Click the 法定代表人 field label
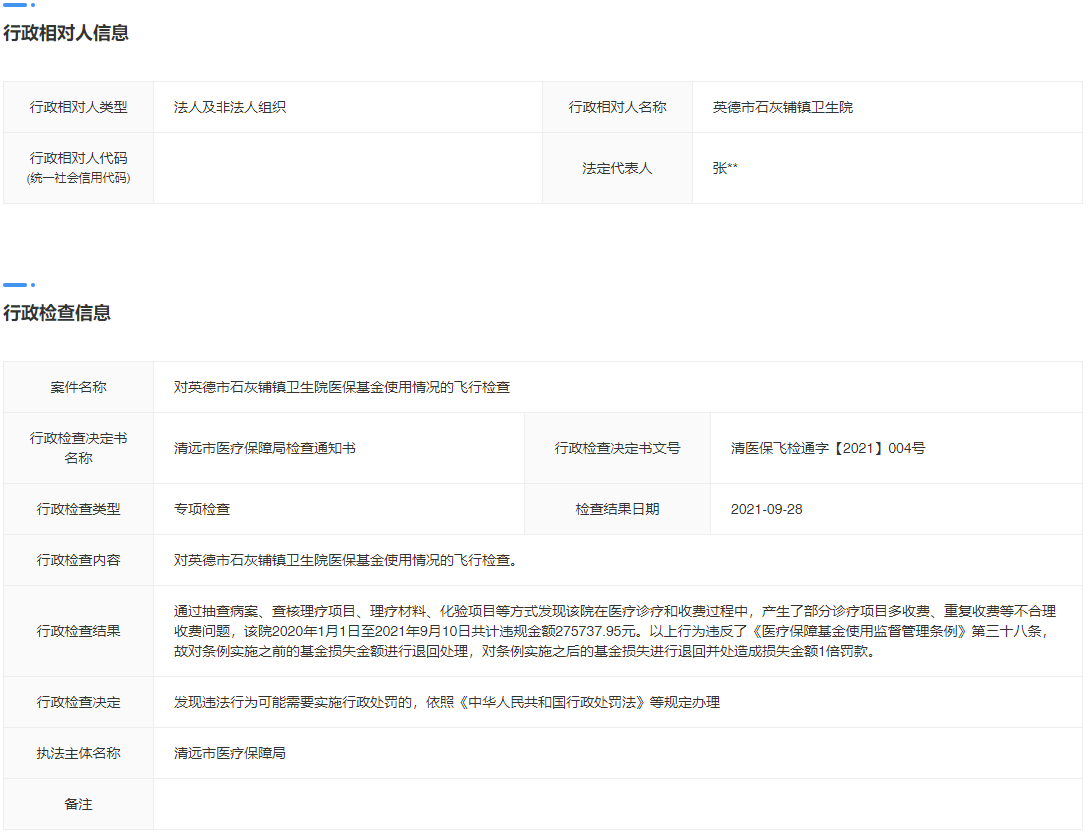Image resolution: width=1088 pixels, height=838 pixels. [617, 168]
